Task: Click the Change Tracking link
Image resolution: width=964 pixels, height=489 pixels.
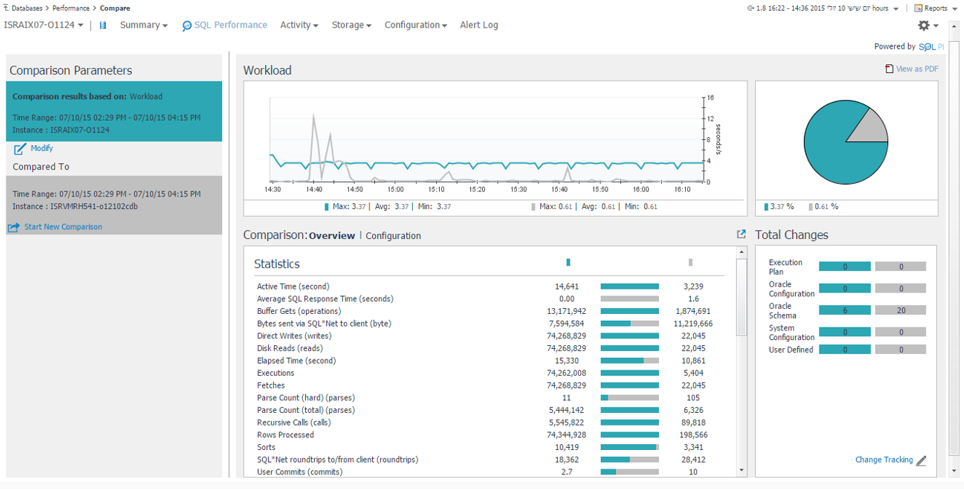Action: (x=883, y=460)
